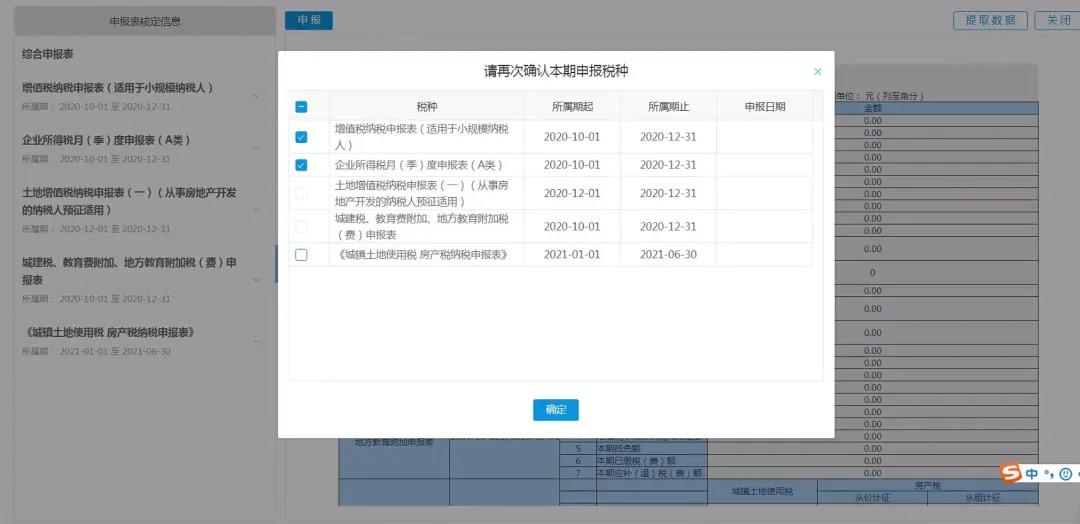This screenshot has width=1080, height=524.
Task: Click 房产税 header in background table
Action: [x=928, y=485]
